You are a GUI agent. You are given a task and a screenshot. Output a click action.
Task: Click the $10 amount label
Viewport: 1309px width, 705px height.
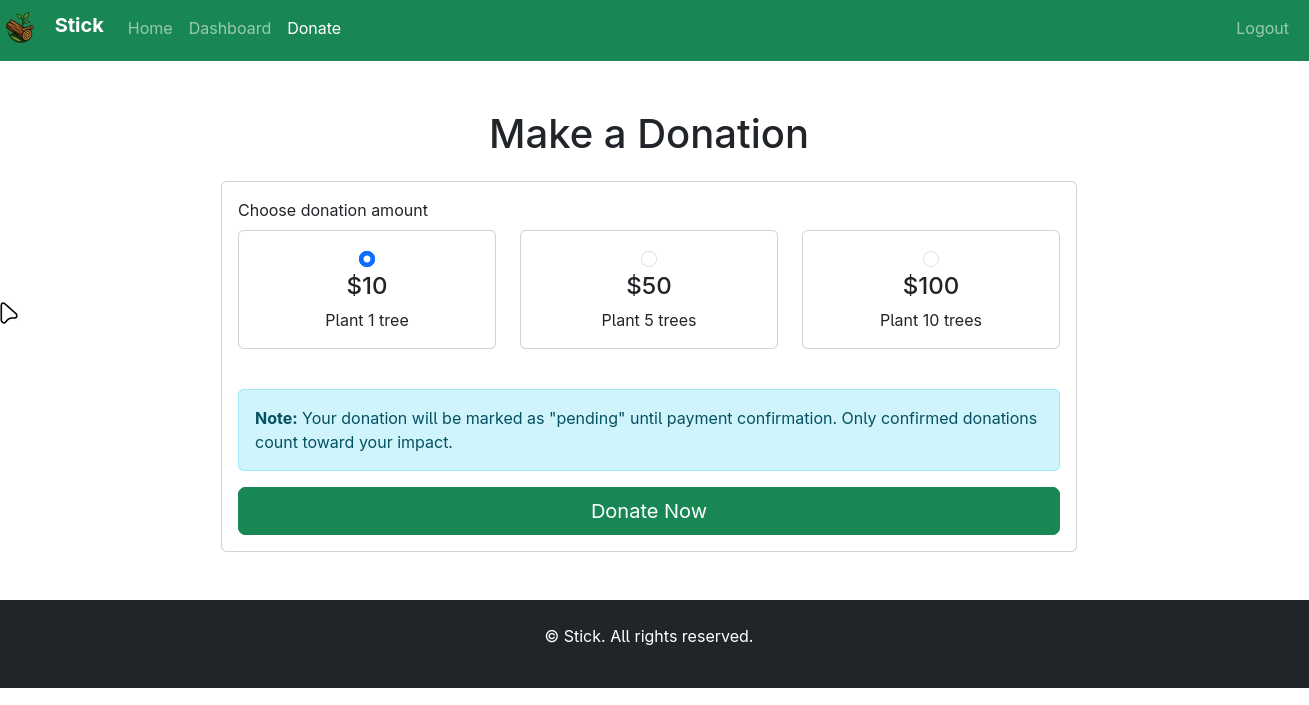tap(367, 286)
